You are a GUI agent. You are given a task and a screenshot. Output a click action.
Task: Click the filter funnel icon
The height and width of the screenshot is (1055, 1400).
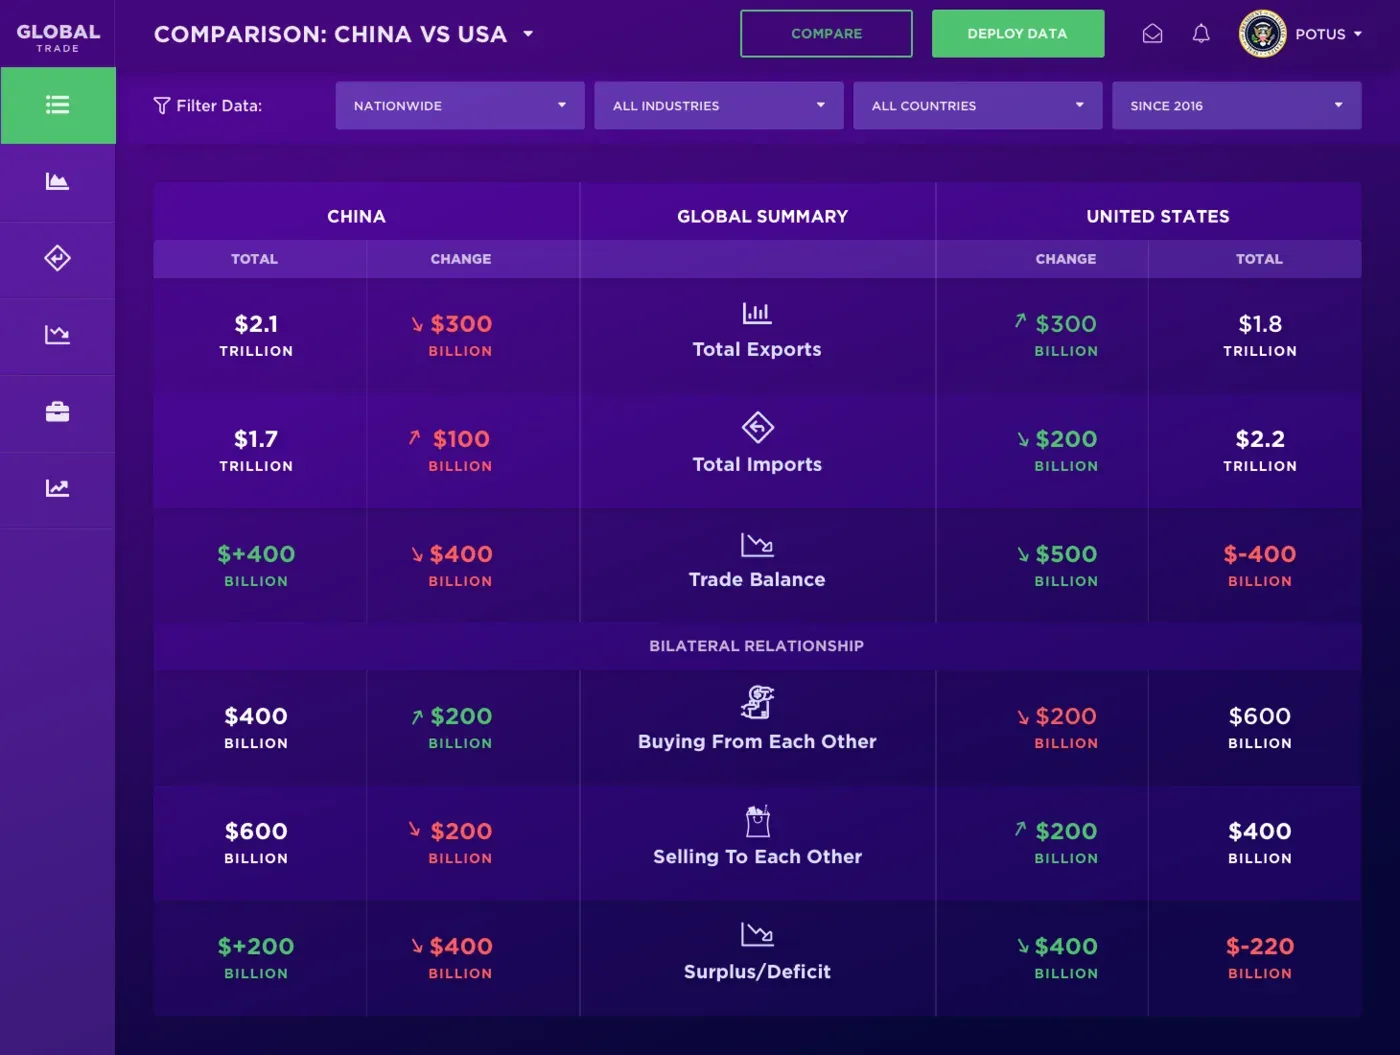pyautogui.click(x=161, y=106)
